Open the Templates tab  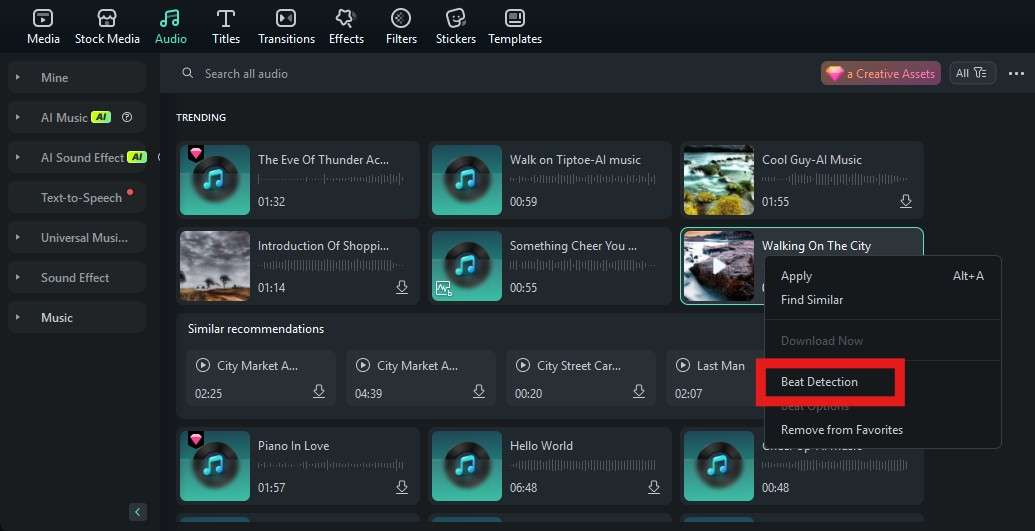click(x=515, y=27)
